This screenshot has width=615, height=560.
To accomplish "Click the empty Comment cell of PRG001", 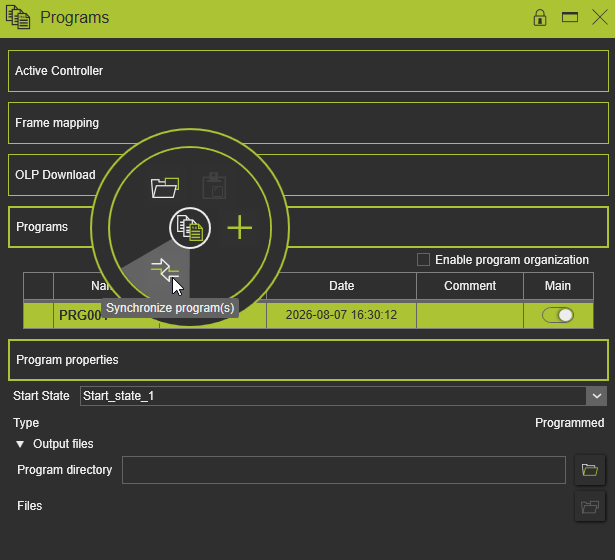I will coord(470,315).
